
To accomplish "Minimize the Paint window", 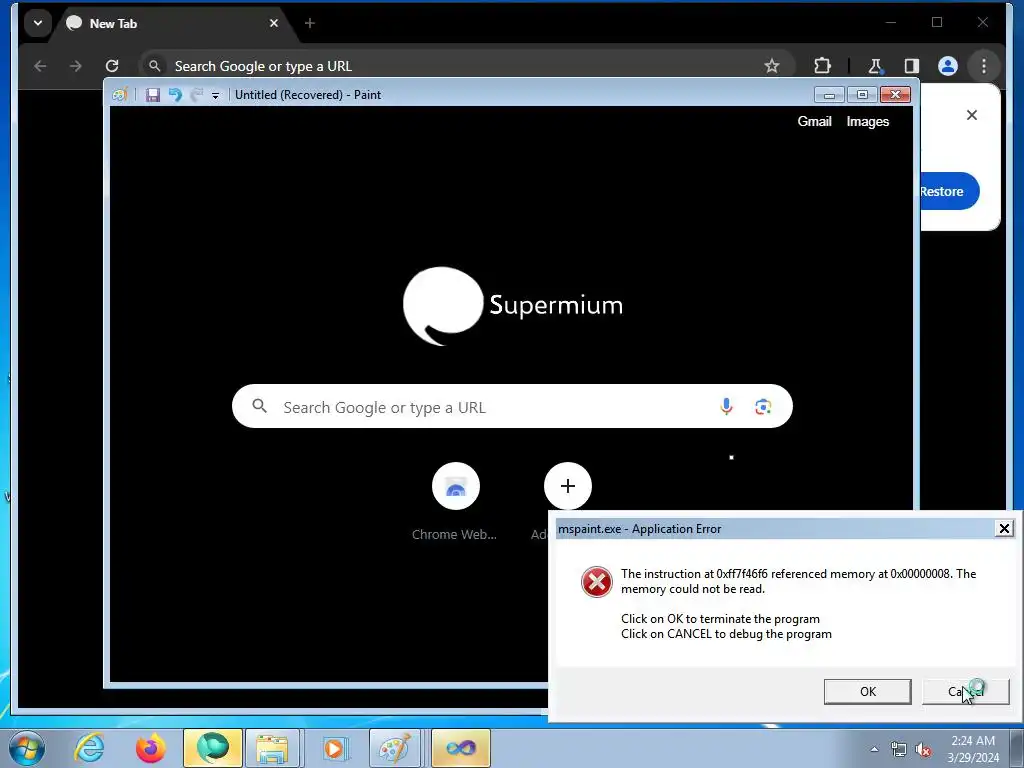I will (829, 95).
